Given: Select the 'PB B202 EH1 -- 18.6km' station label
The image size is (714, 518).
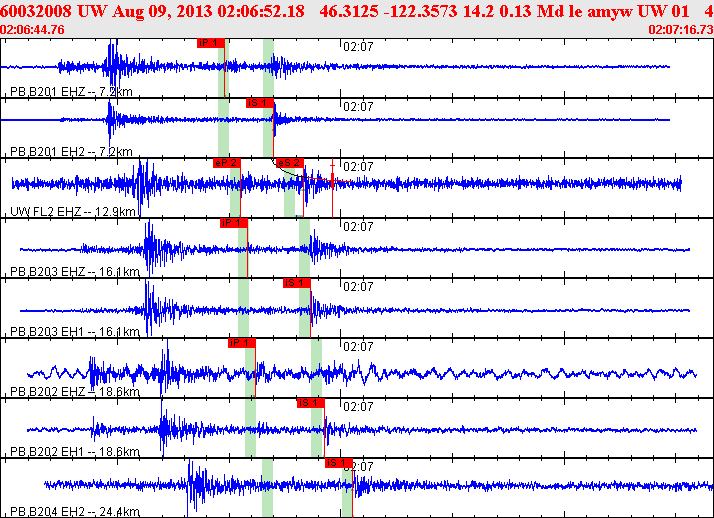Looking at the screenshot, I should coord(75,452).
